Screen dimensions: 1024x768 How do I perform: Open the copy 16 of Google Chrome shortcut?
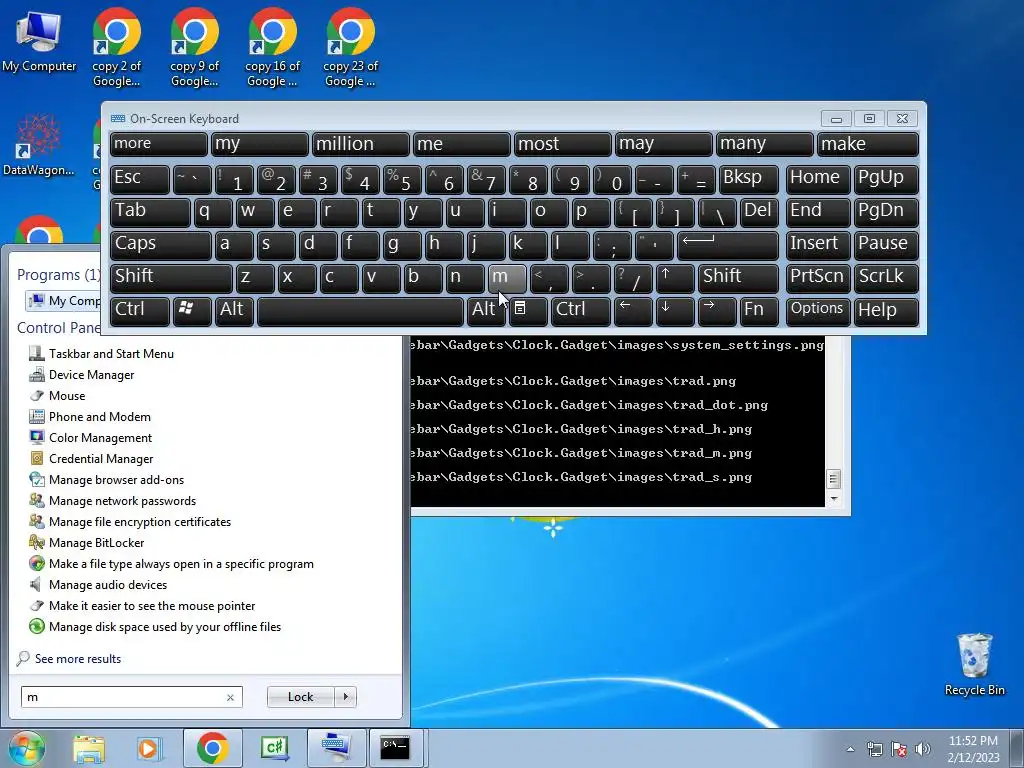click(x=272, y=48)
